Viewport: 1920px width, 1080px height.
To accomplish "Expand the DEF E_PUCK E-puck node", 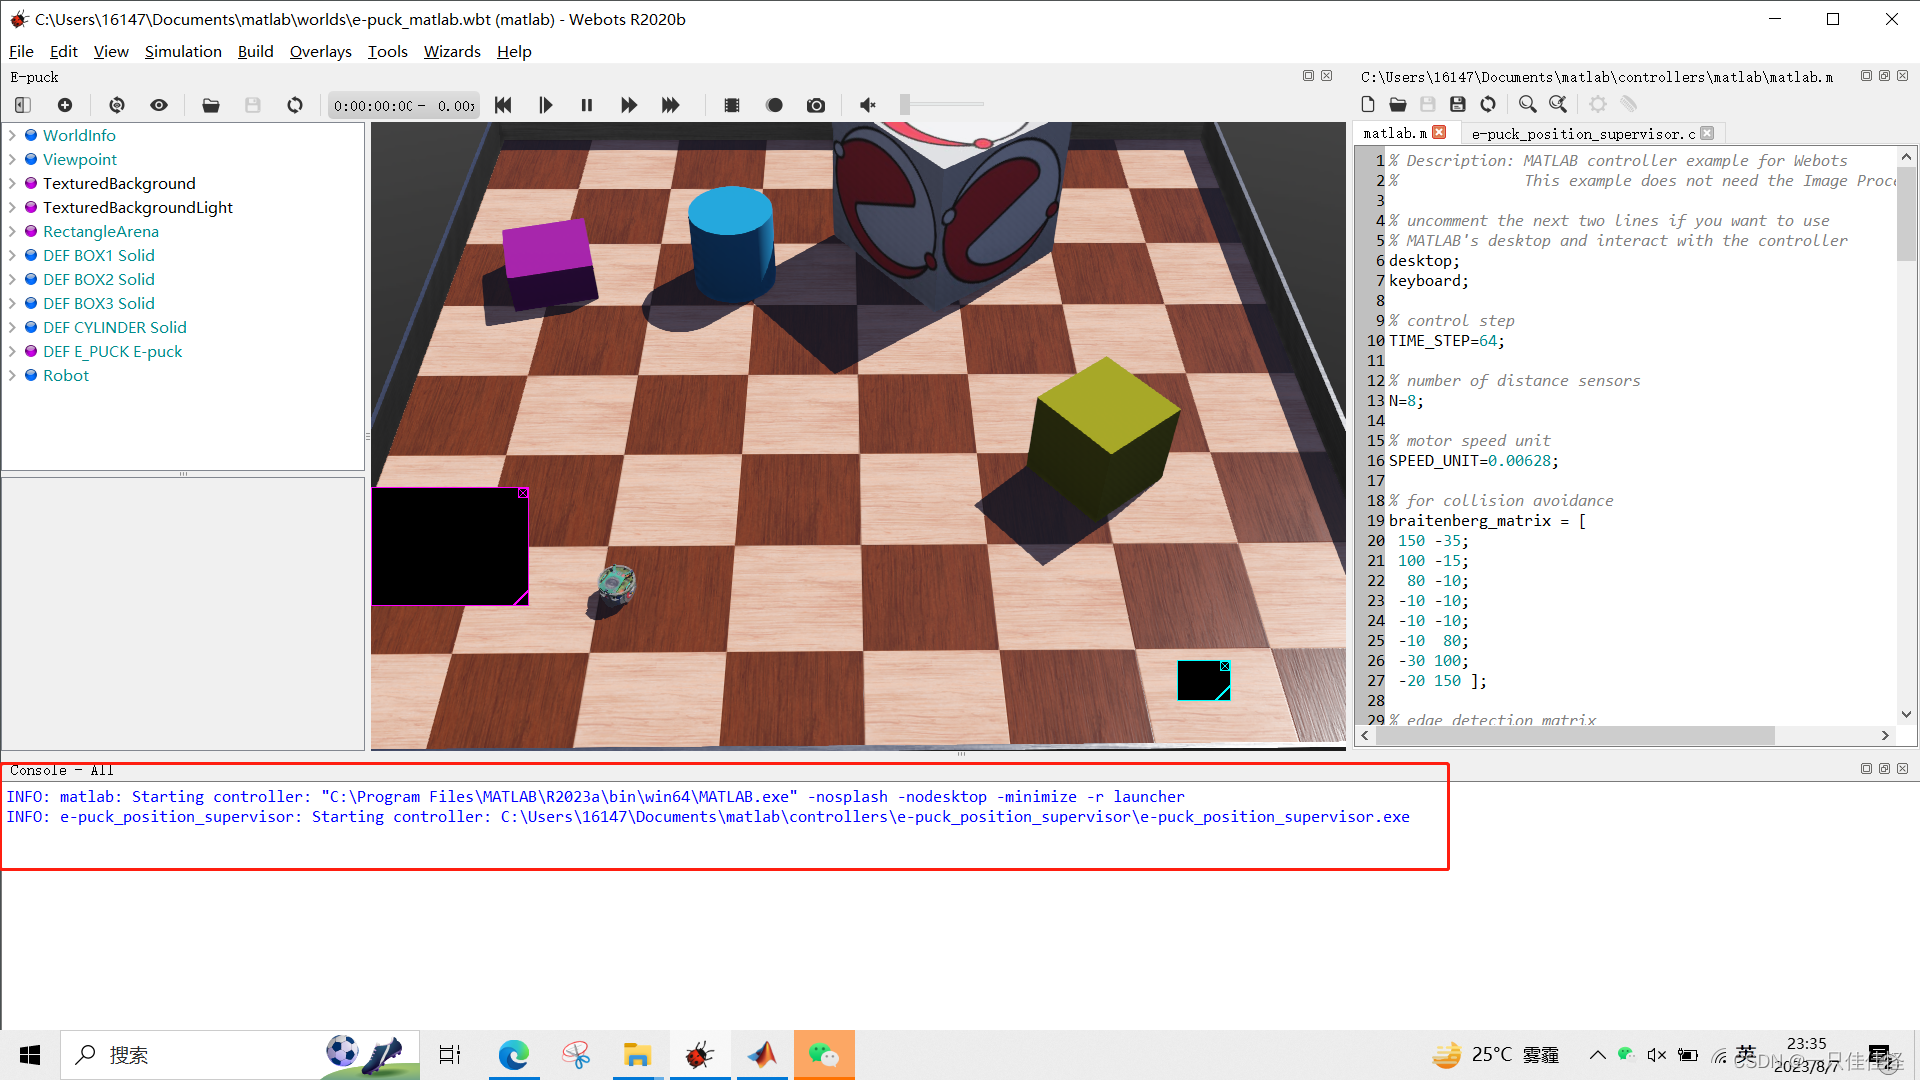I will 12,351.
